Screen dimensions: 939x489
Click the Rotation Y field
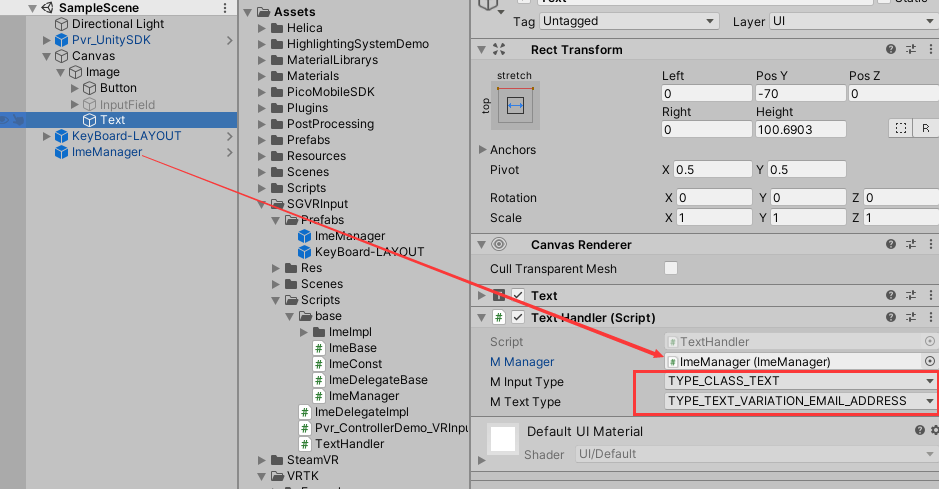(x=808, y=198)
